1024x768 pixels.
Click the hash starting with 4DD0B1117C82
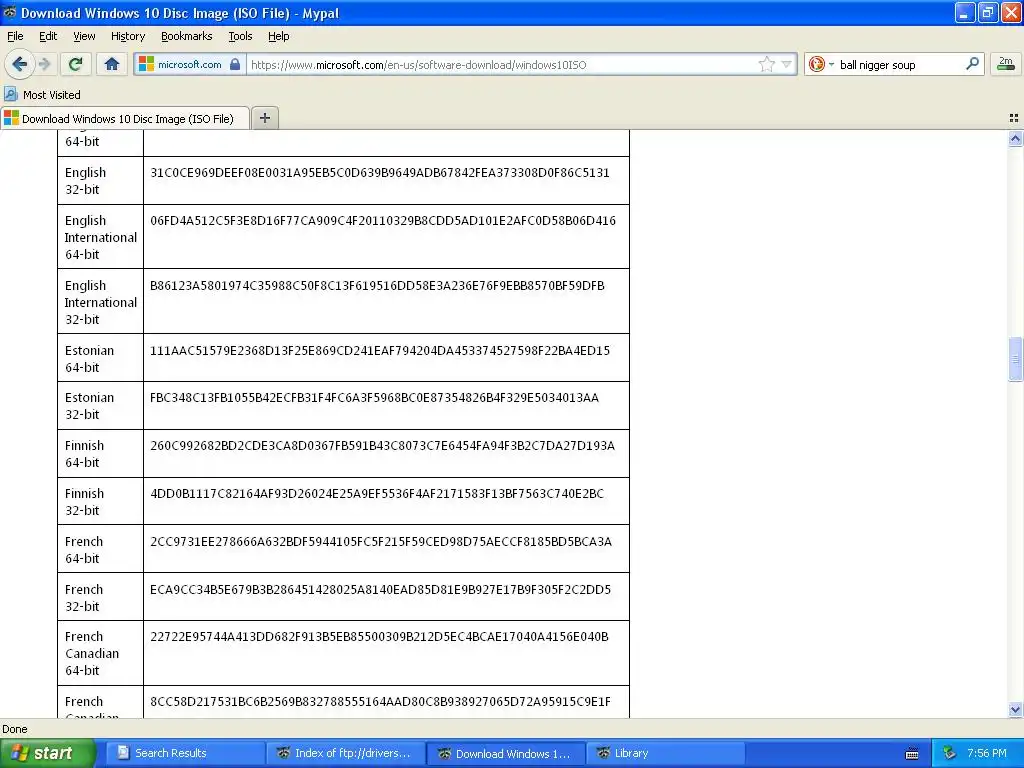pos(377,494)
